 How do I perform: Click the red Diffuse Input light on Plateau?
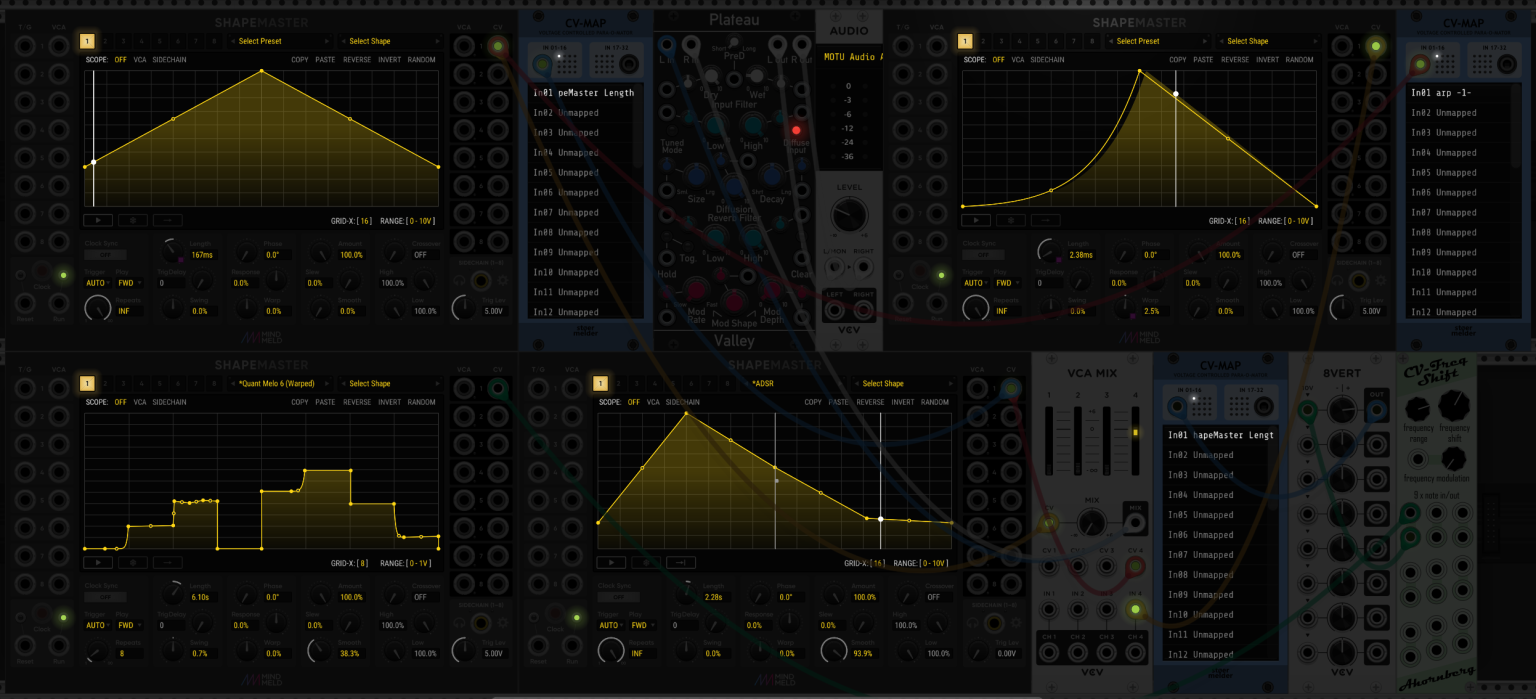click(x=797, y=130)
